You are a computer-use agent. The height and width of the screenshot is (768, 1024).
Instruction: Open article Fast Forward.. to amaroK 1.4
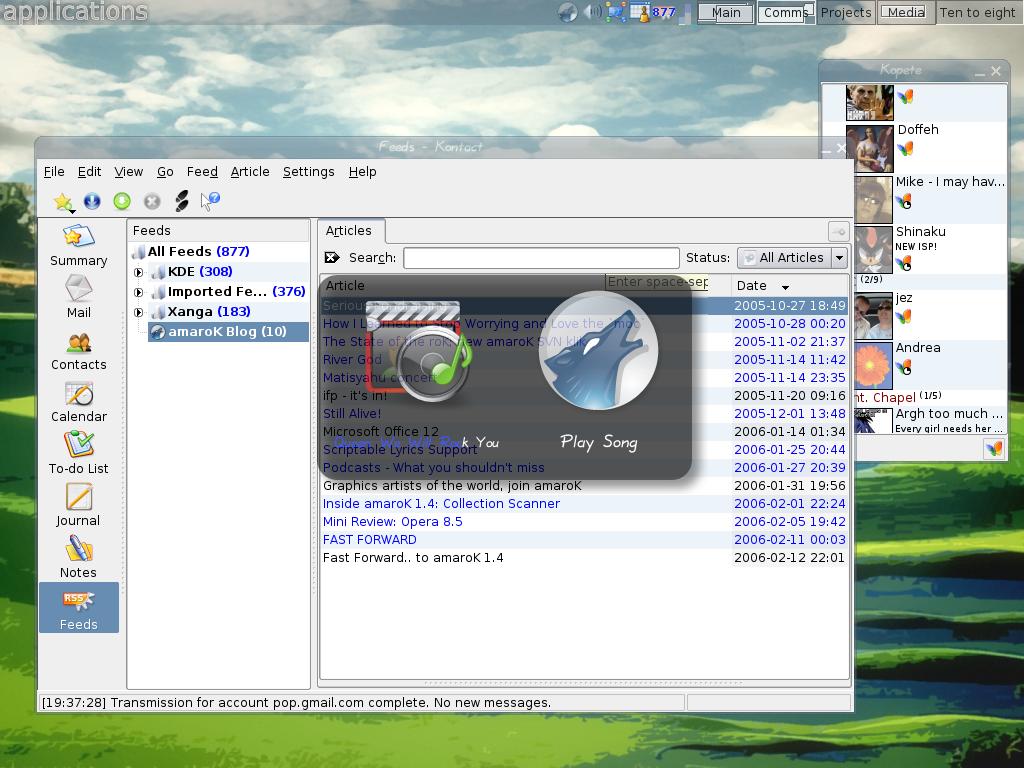click(413, 558)
